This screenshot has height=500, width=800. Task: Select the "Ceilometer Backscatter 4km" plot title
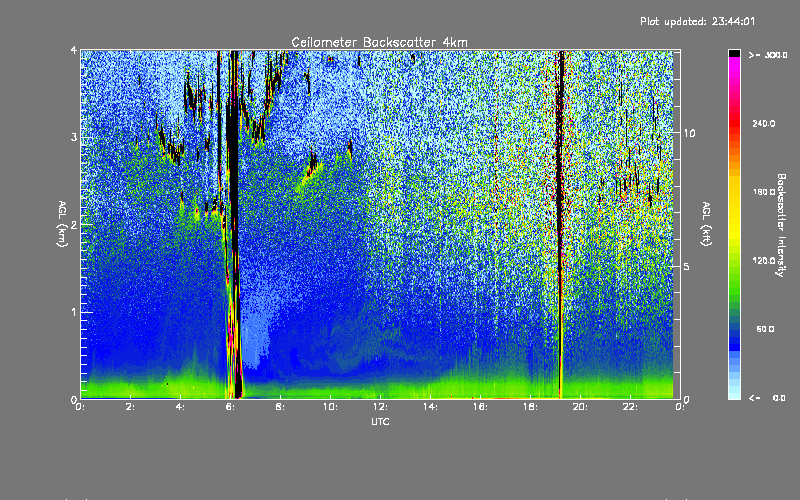[x=379, y=42]
